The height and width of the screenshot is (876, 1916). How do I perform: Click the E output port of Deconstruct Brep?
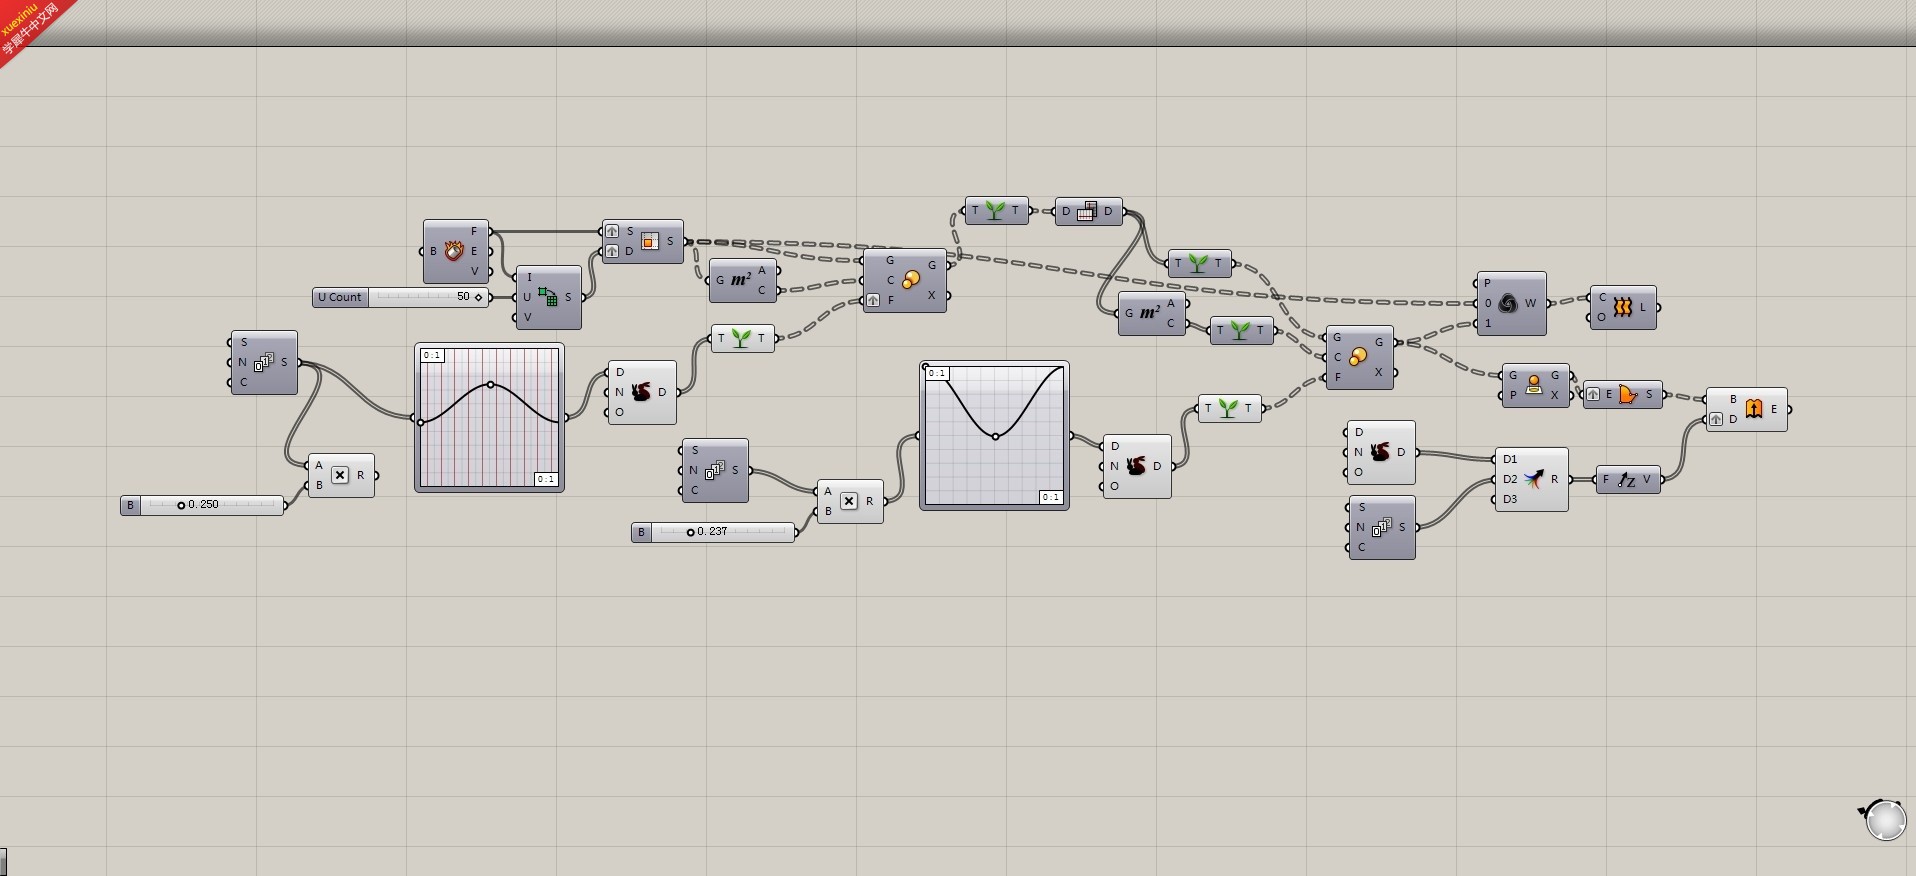click(x=491, y=251)
